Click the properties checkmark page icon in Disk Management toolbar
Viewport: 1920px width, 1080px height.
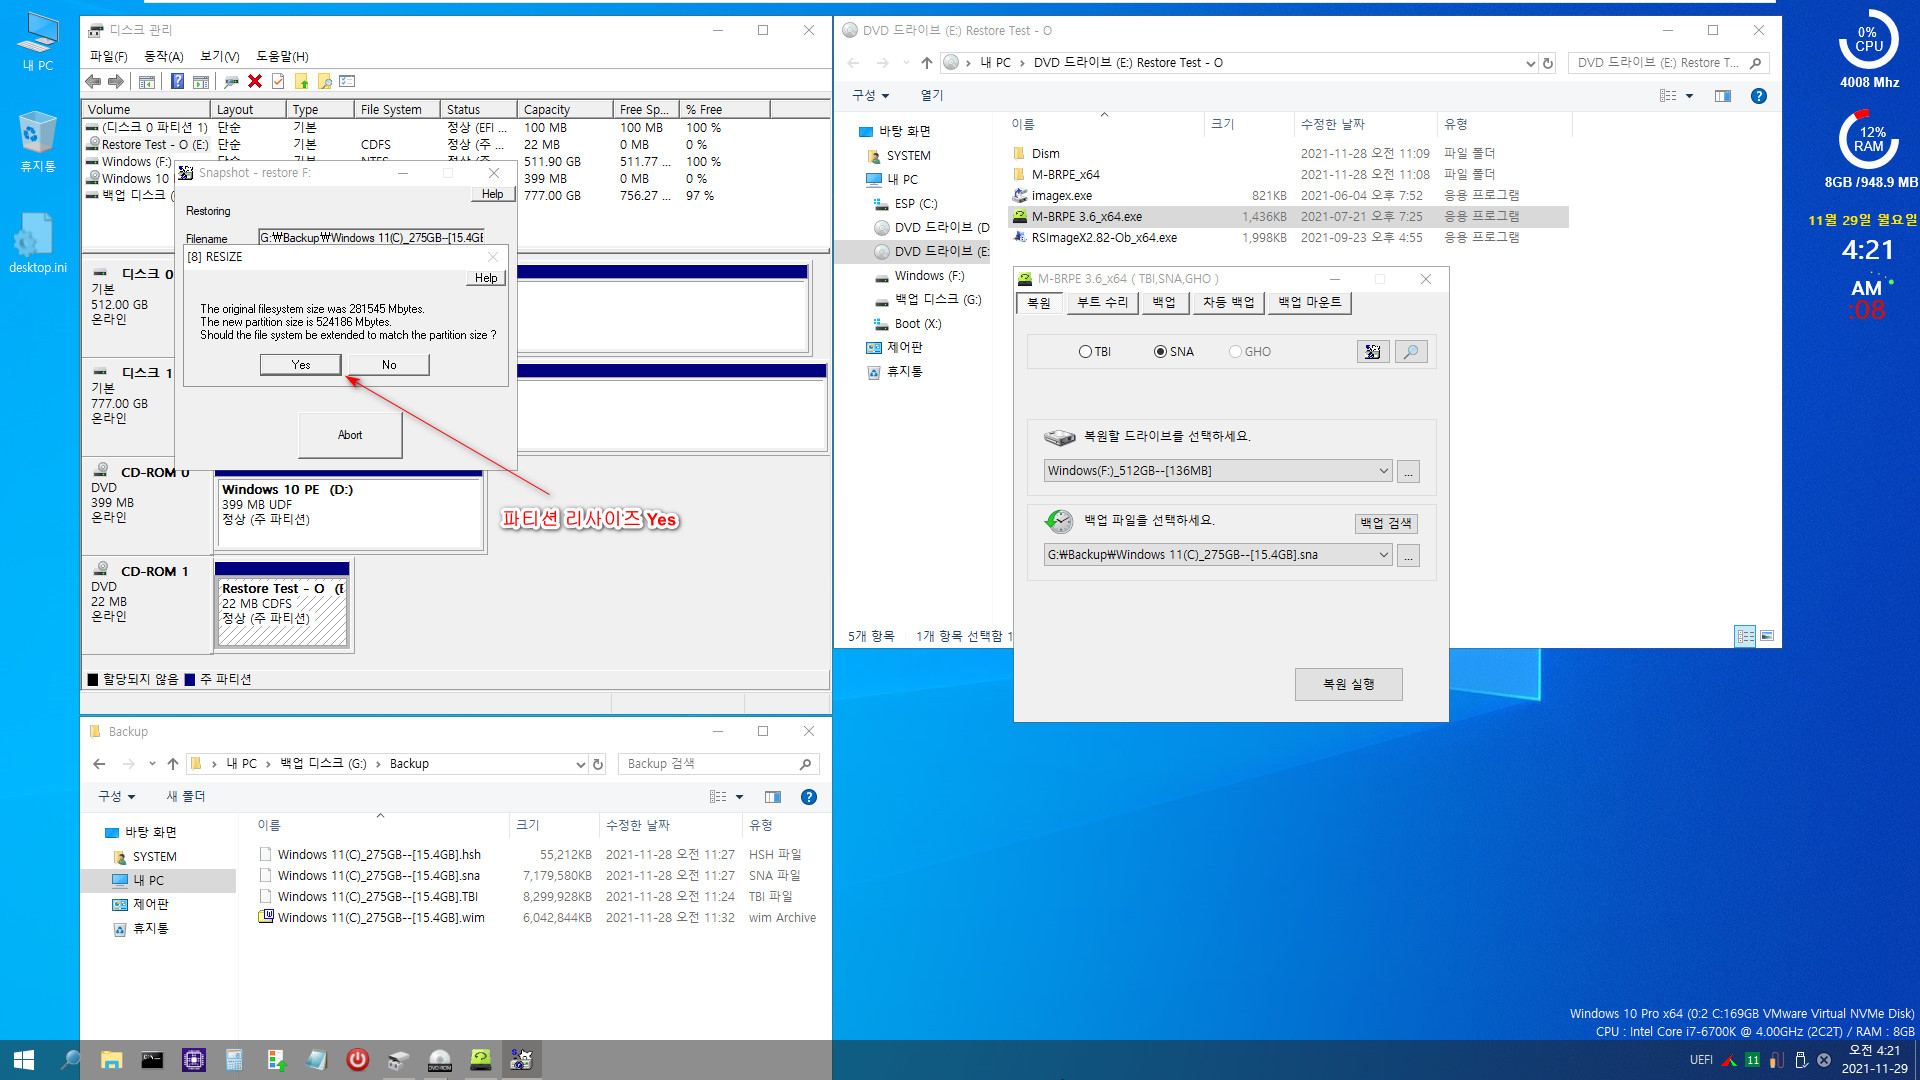(x=278, y=82)
